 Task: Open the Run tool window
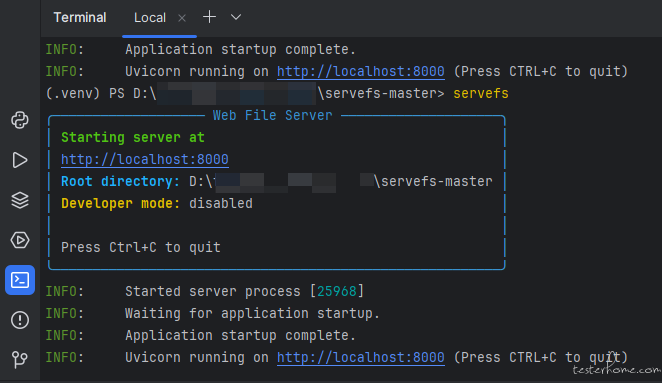click(x=20, y=160)
